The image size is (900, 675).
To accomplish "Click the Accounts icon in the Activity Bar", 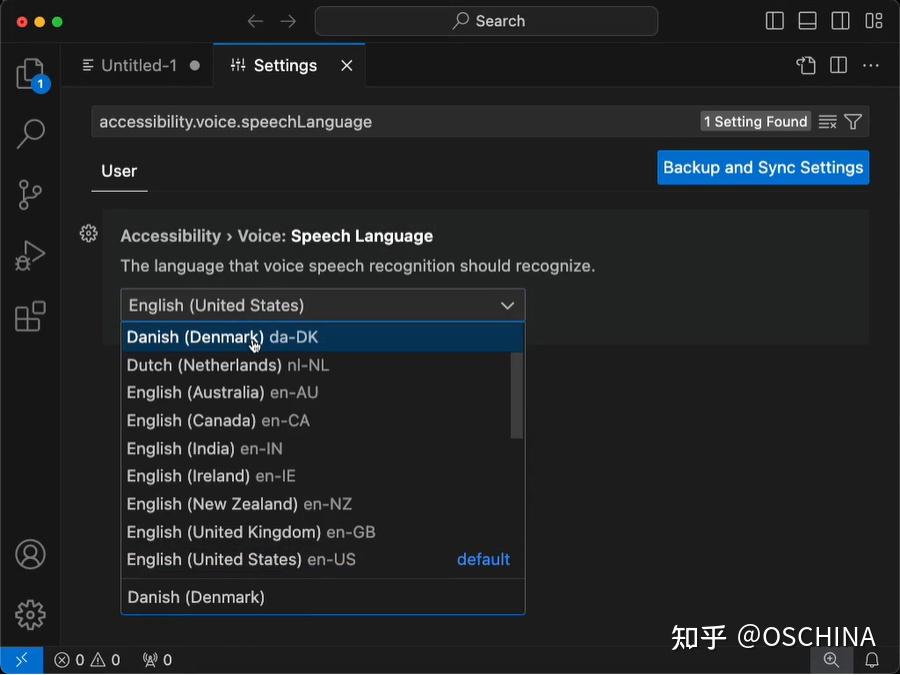I will click(x=29, y=554).
